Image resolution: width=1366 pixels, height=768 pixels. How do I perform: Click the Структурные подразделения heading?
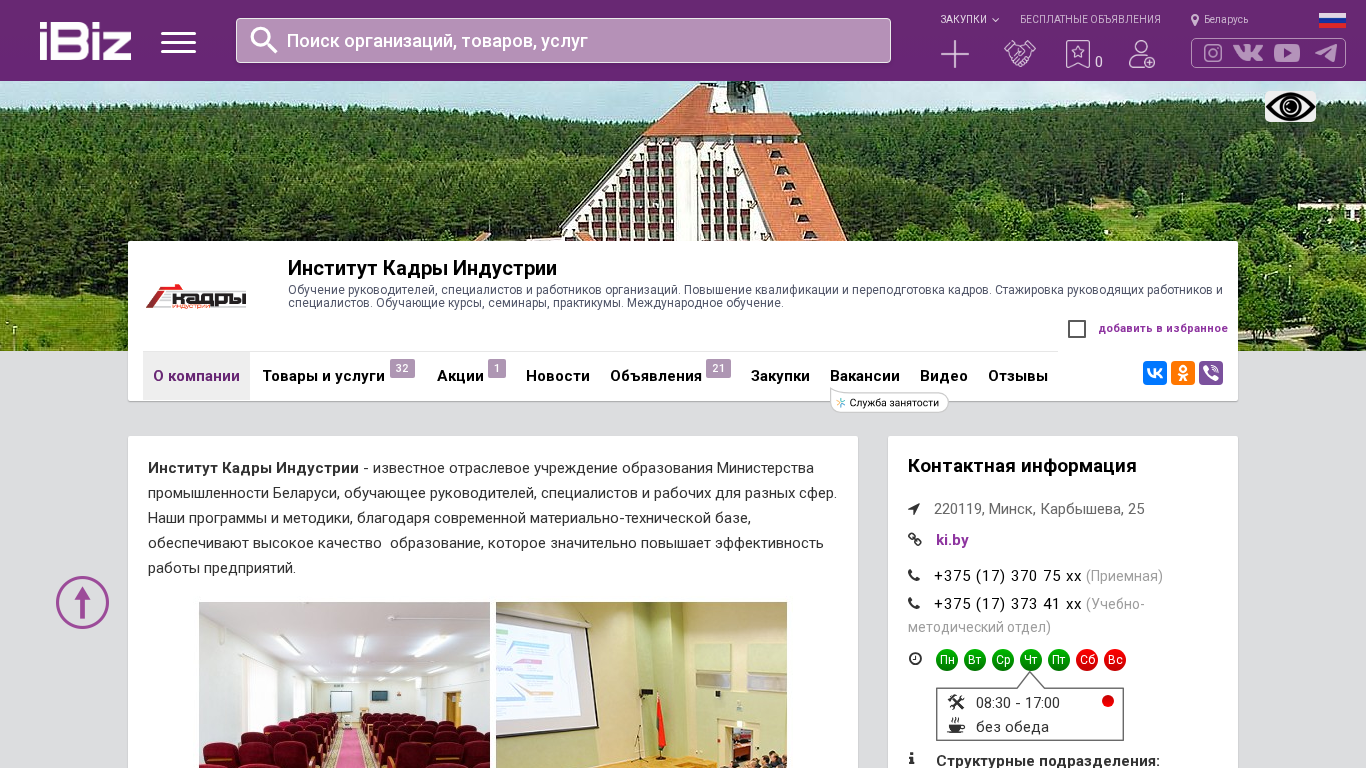1048,761
